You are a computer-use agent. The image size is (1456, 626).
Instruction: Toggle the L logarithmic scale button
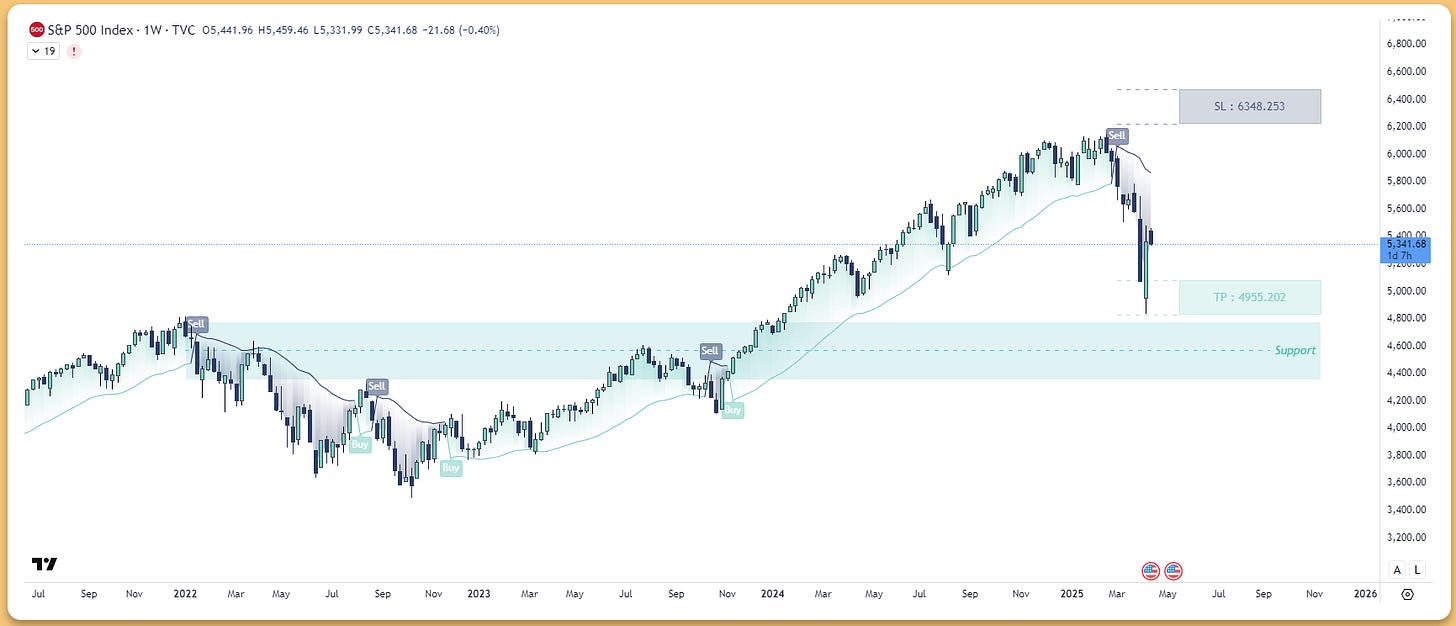coord(1417,570)
